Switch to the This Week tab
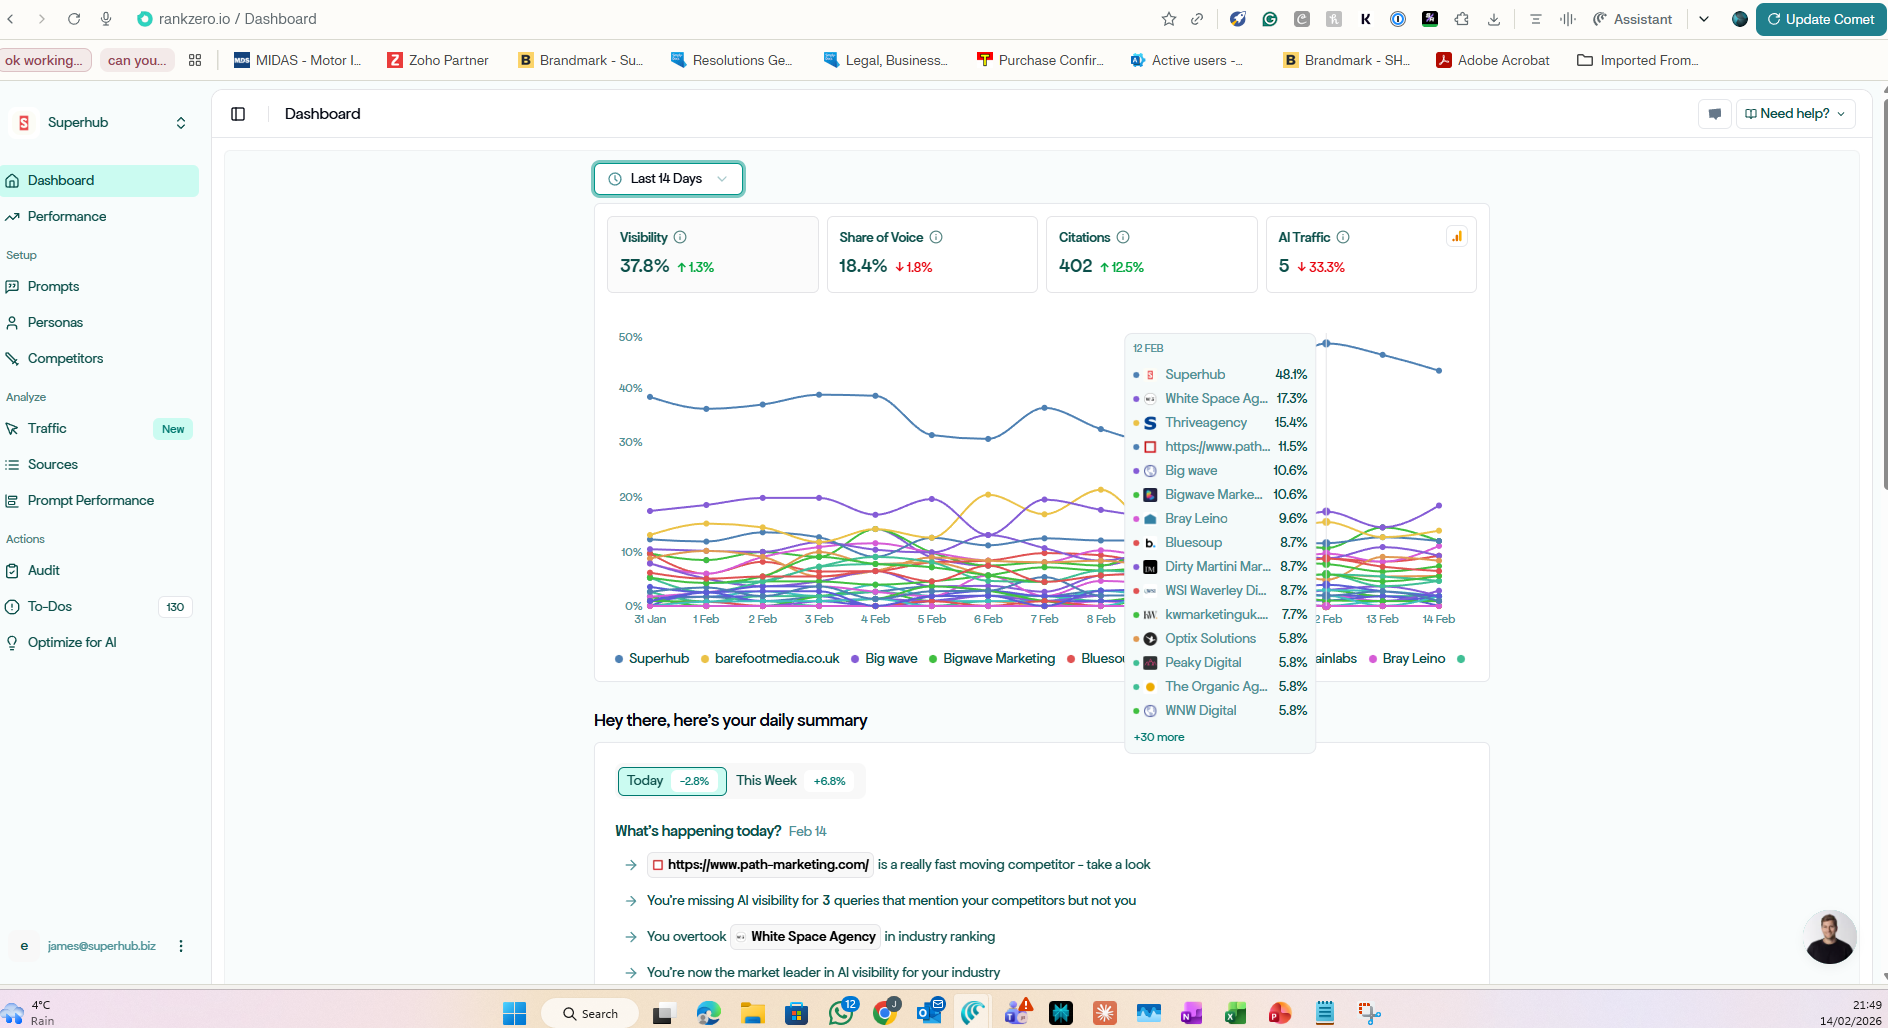This screenshot has height=1028, width=1888. [x=791, y=781]
